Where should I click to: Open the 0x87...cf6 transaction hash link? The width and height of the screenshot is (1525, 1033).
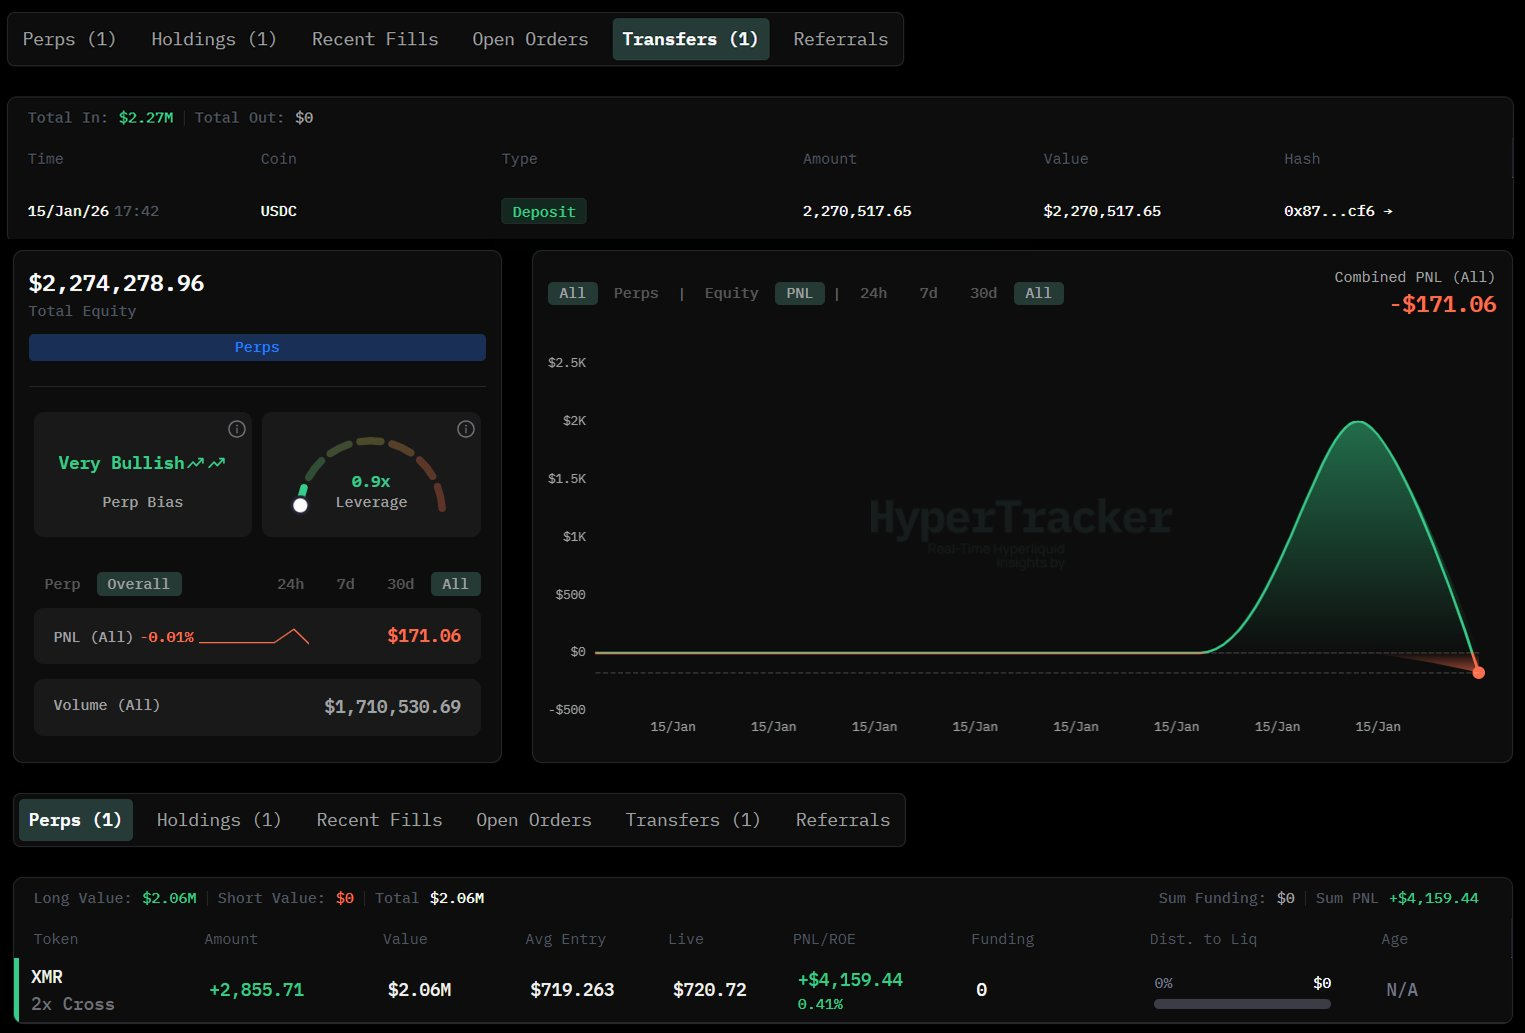[x=1329, y=211]
